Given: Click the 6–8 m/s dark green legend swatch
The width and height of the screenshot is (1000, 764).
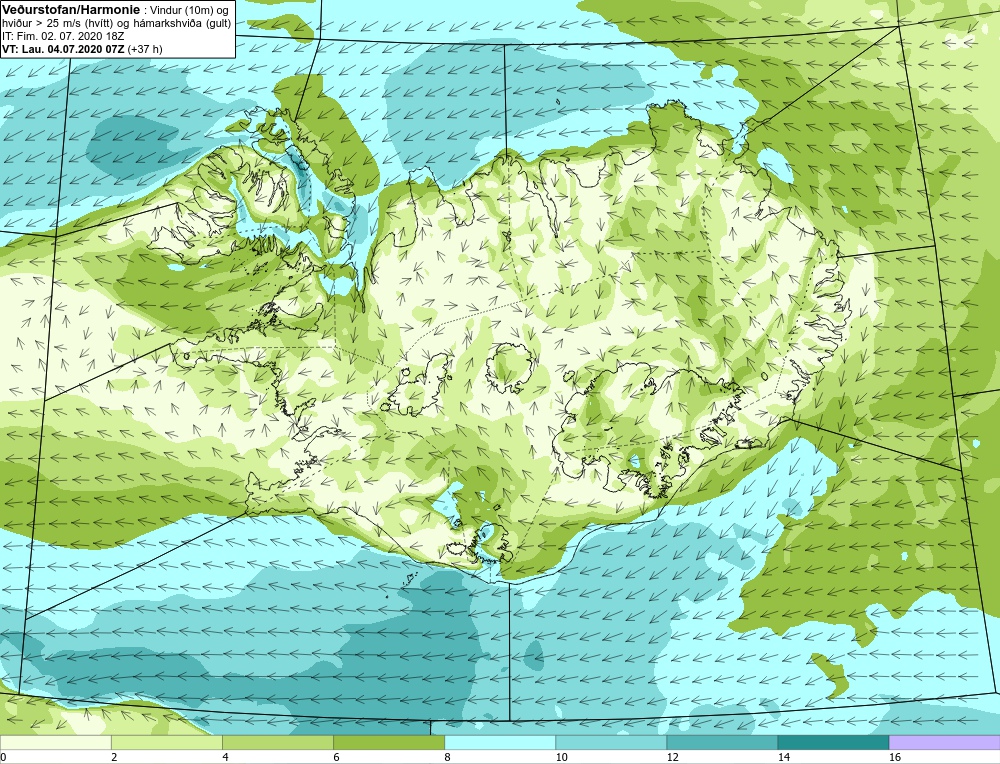Looking at the screenshot, I should coord(388,743).
